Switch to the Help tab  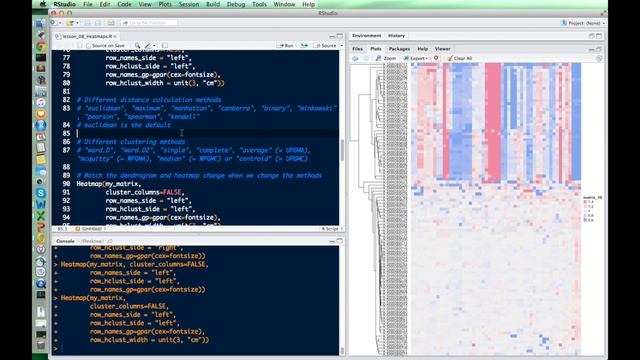point(422,49)
